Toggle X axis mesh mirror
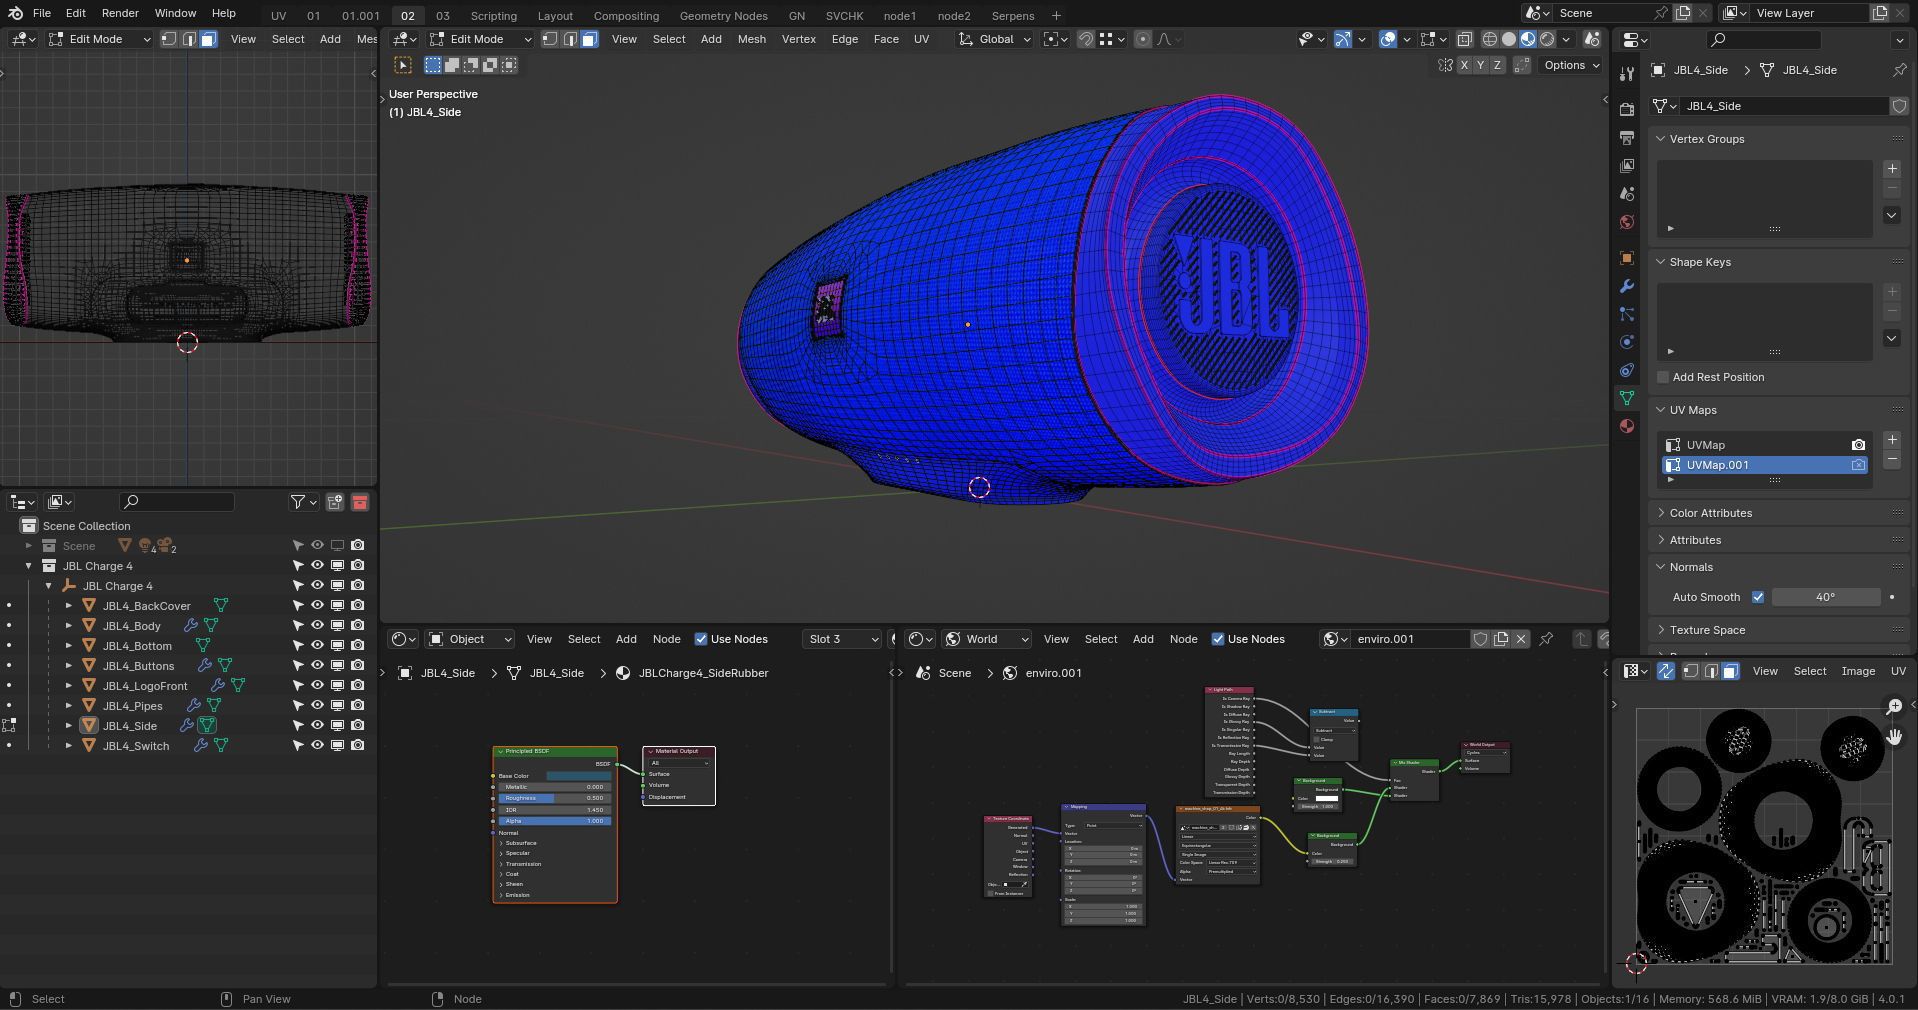This screenshot has width=1918, height=1010. 1465,65
